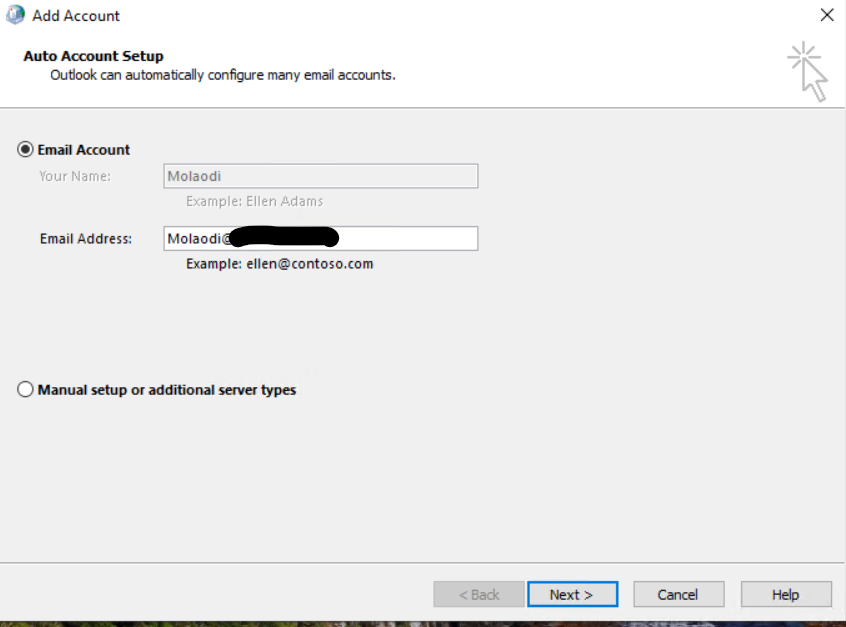Click the 'Your Name:' label
This screenshot has width=846, height=627.
click(x=75, y=176)
